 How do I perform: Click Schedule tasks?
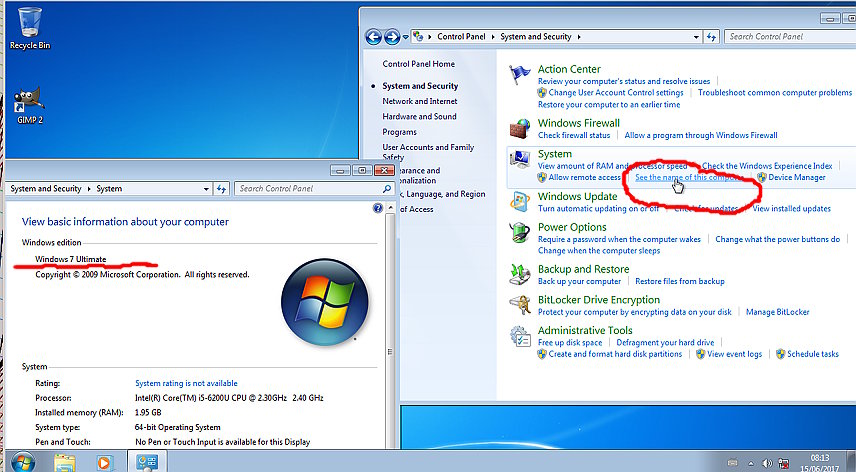coord(813,354)
